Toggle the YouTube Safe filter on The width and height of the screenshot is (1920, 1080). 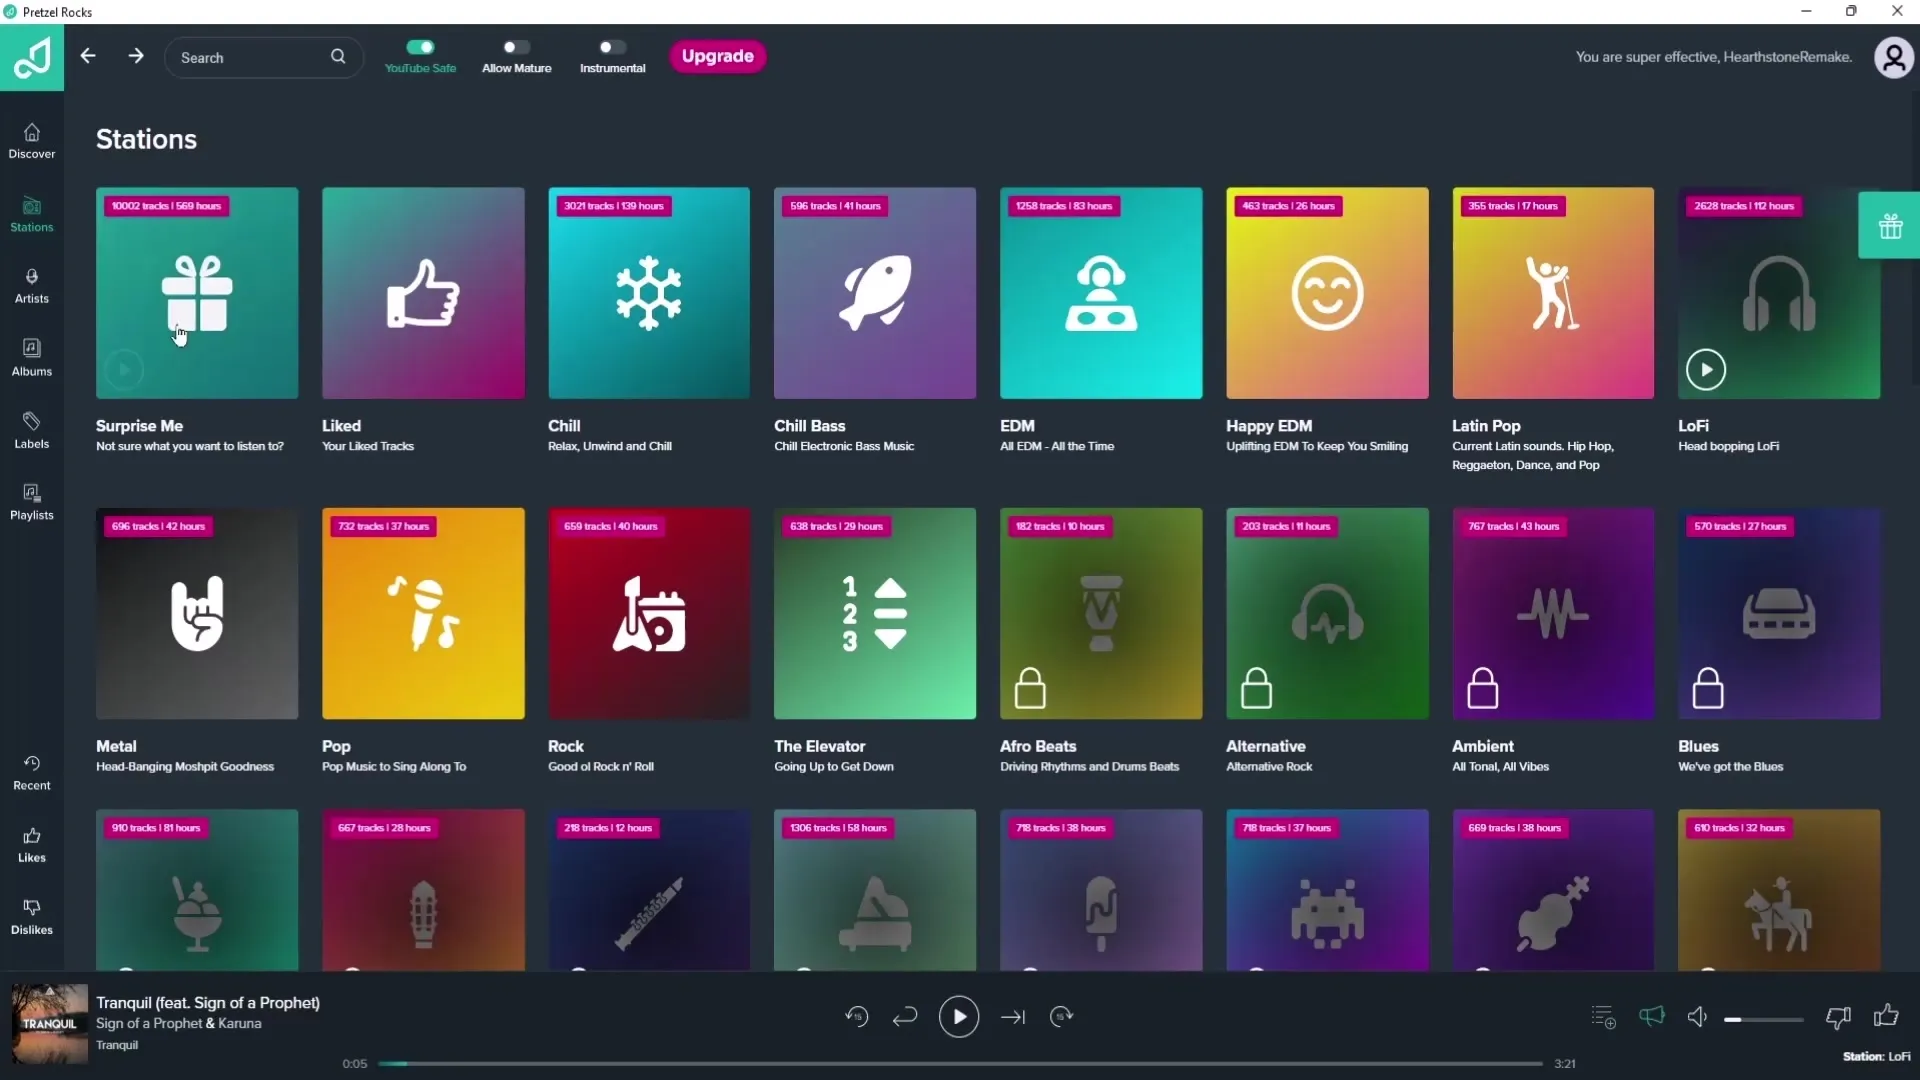pos(421,47)
